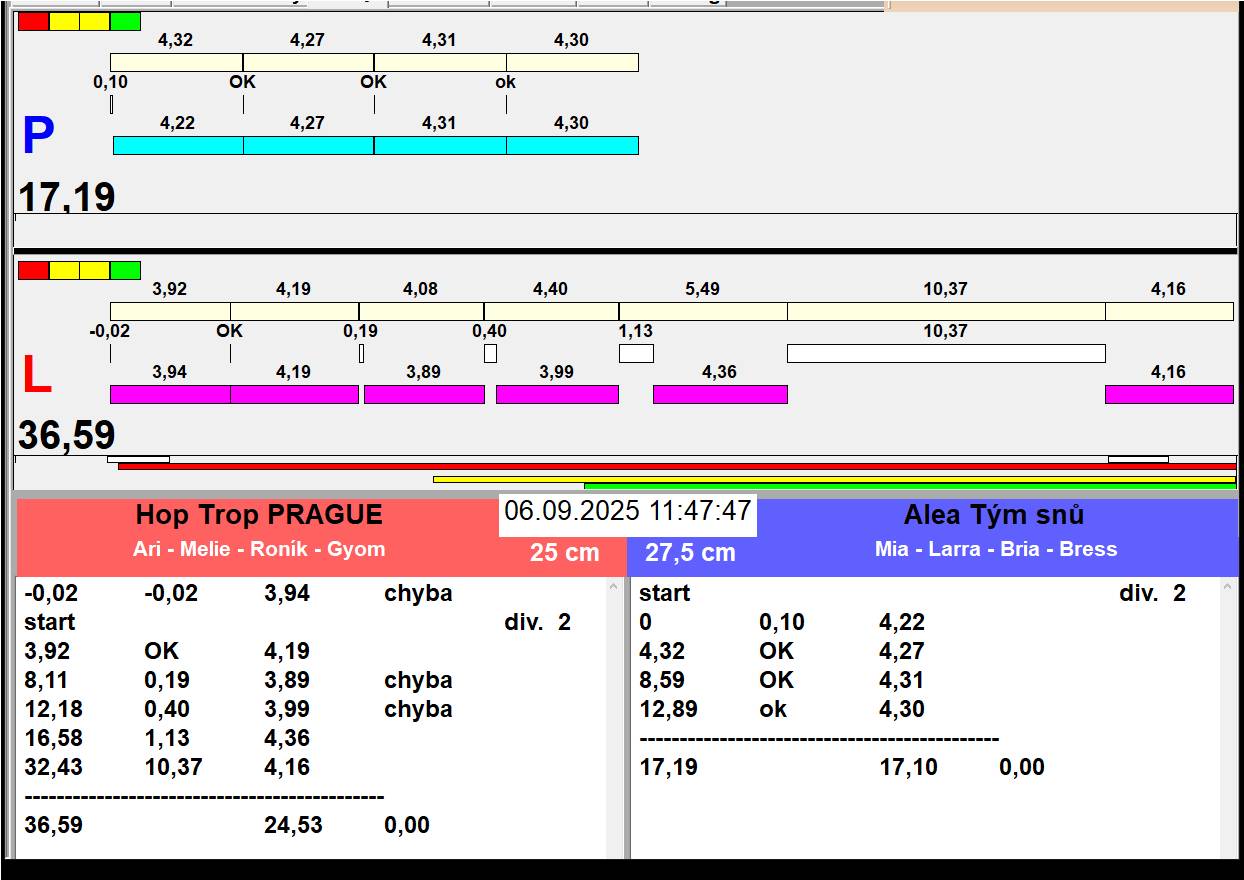
Task: Select the 25 cm jump height label
Action: click(564, 552)
